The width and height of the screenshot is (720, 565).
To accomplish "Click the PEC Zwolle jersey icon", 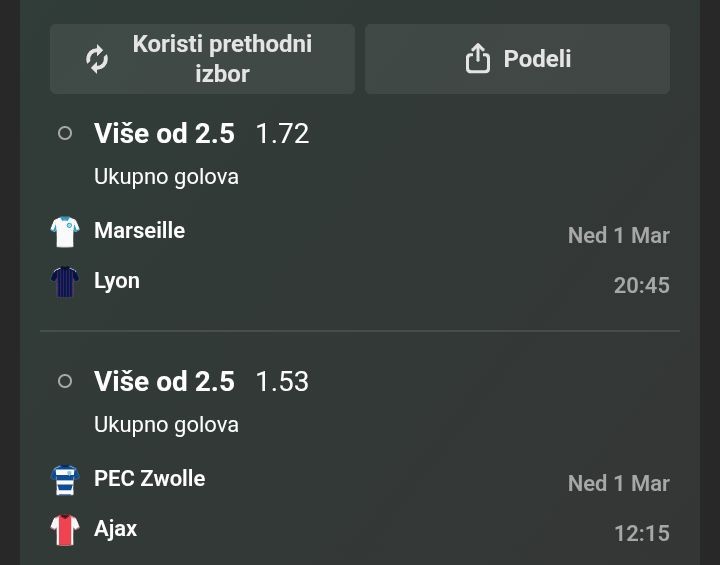I will pyautogui.click(x=65, y=479).
